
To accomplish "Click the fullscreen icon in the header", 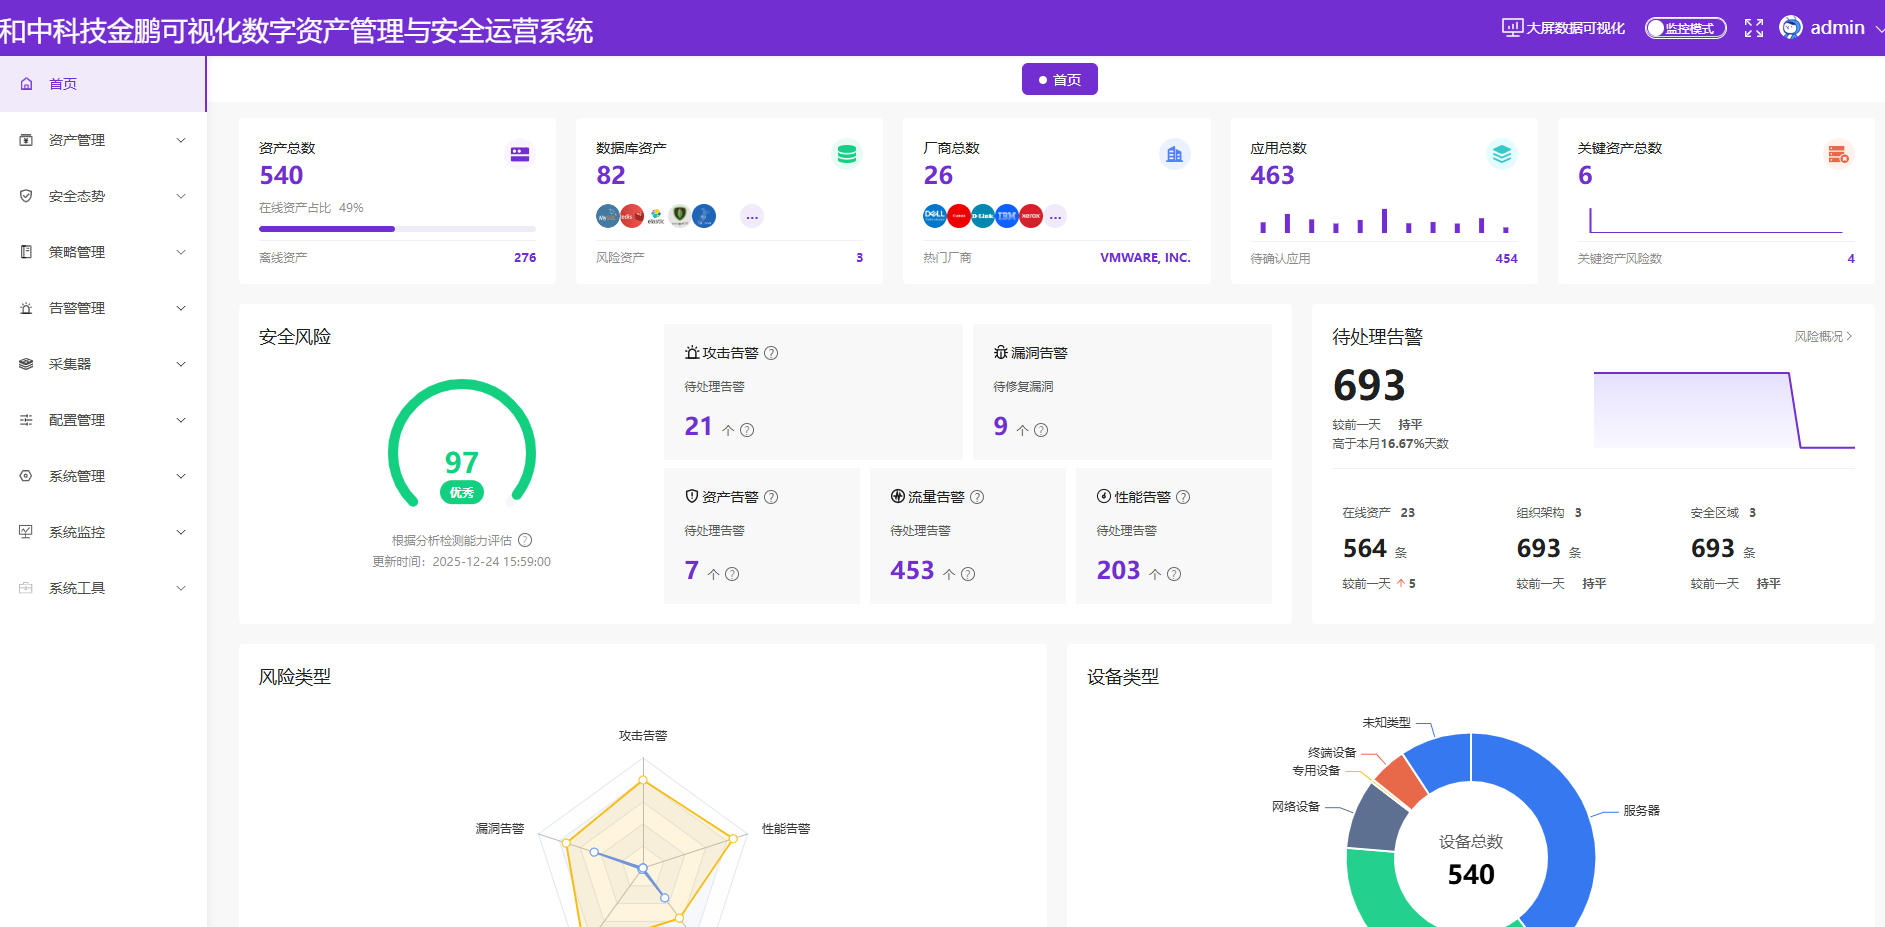I will point(1753,28).
